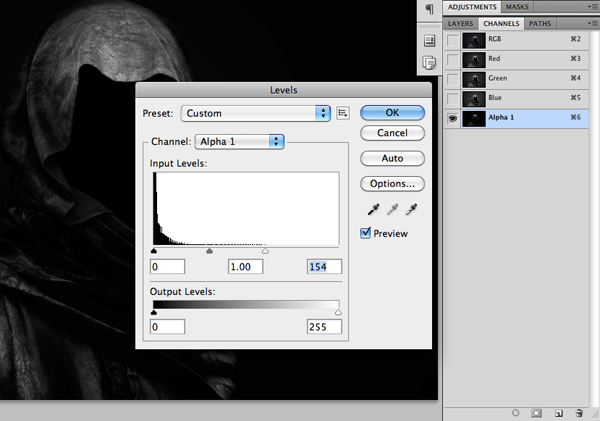Click the Auto button
Screen dimensions: 600x421
392,158
